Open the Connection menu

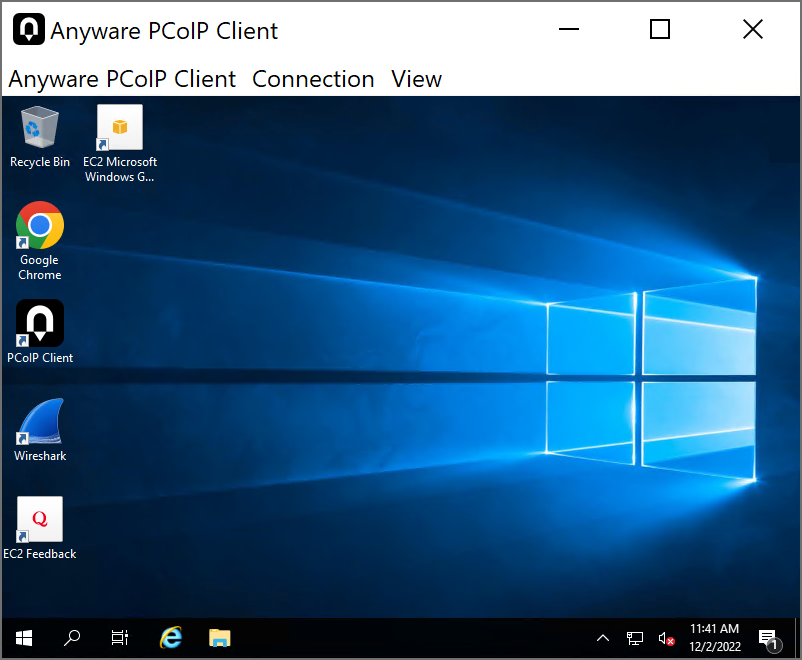[x=313, y=79]
